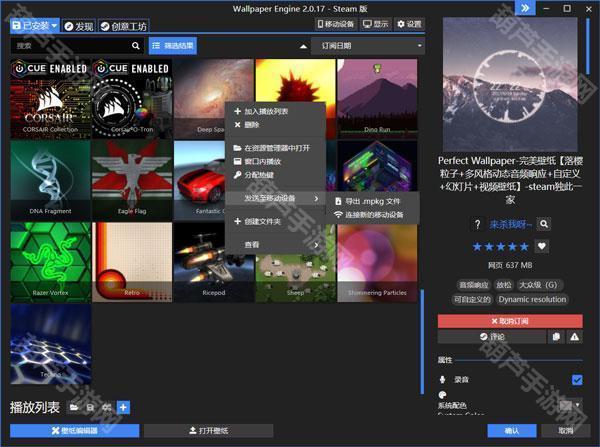Add wallpaper to playlist with plus icon
The image size is (600, 447).
(123, 408)
